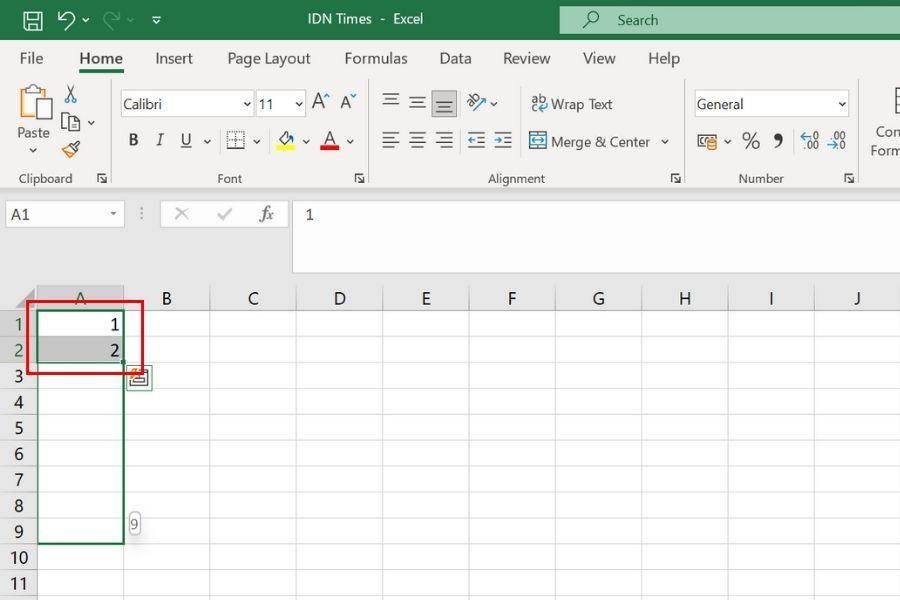Open the View tab
This screenshot has width=900, height=600.
click(599, 59)
